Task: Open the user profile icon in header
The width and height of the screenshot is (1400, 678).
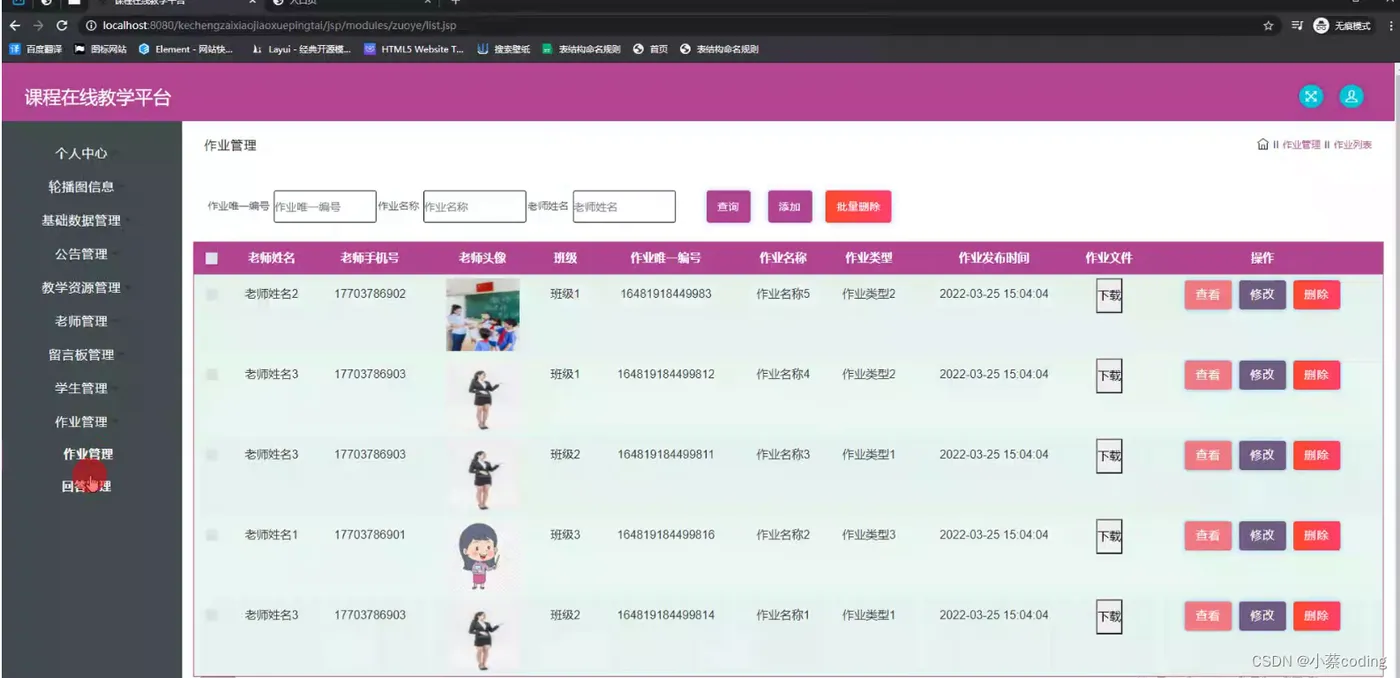Action: pos(1351,96)
